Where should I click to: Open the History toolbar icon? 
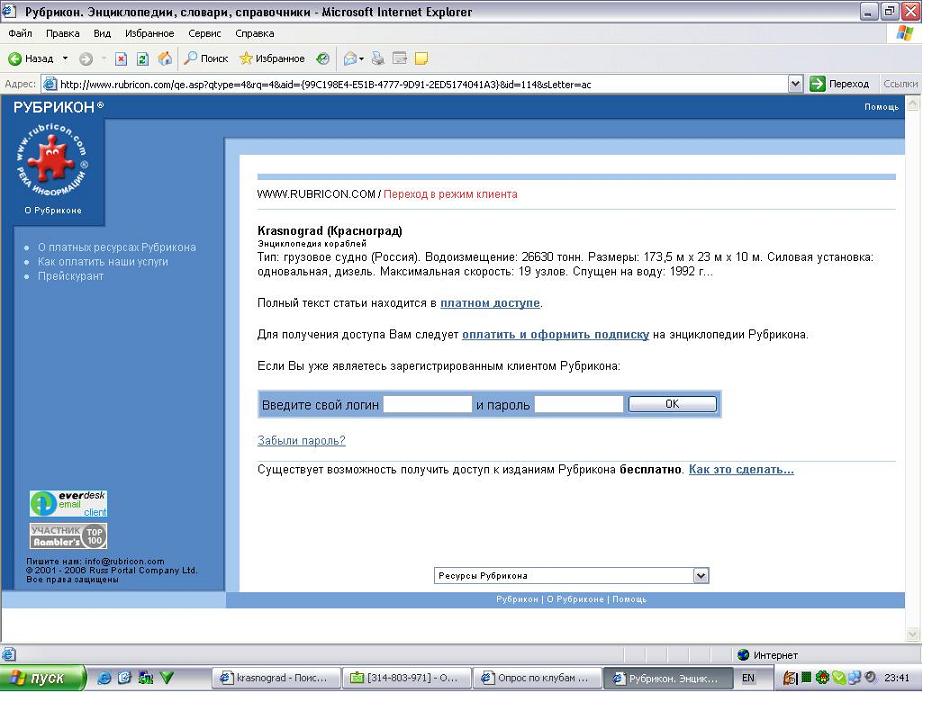click(323, 58)
